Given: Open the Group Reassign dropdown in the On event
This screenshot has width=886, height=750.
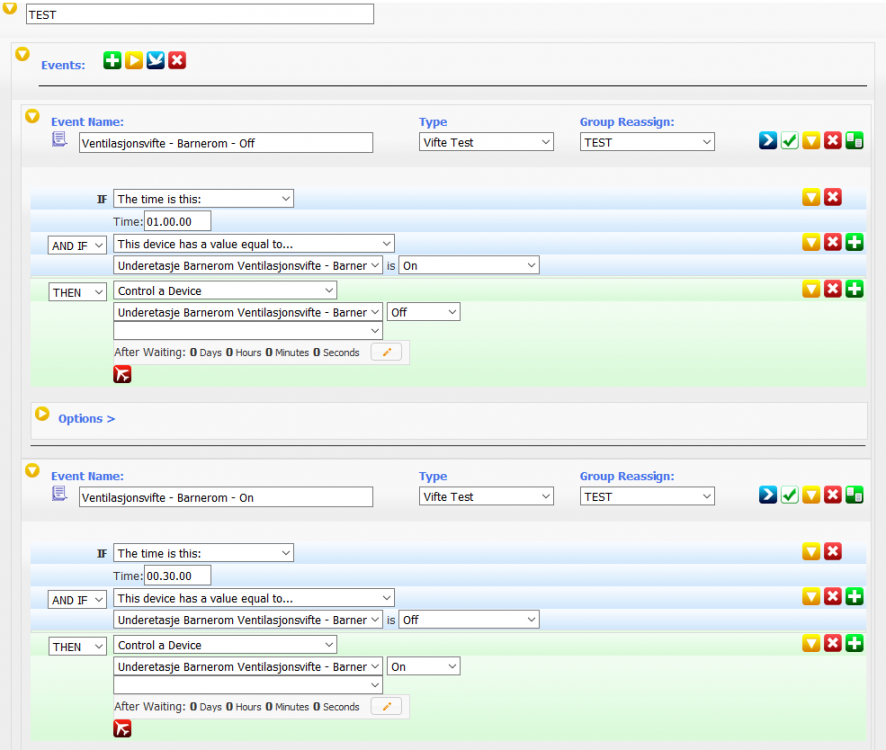Looking at the screenshot, I should [647, 496].
